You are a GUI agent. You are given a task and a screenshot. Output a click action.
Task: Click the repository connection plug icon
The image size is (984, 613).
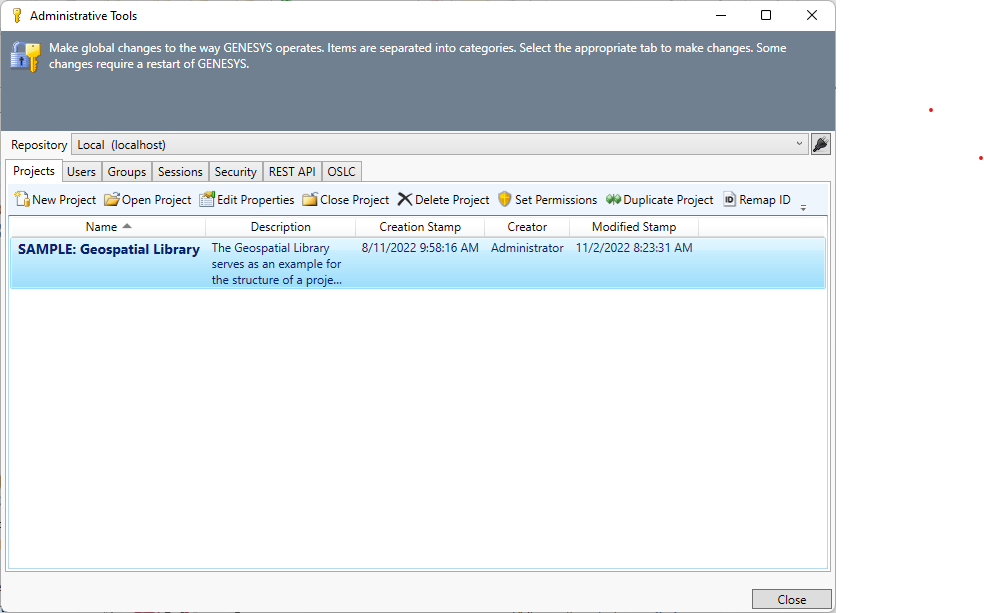(821, 144)
